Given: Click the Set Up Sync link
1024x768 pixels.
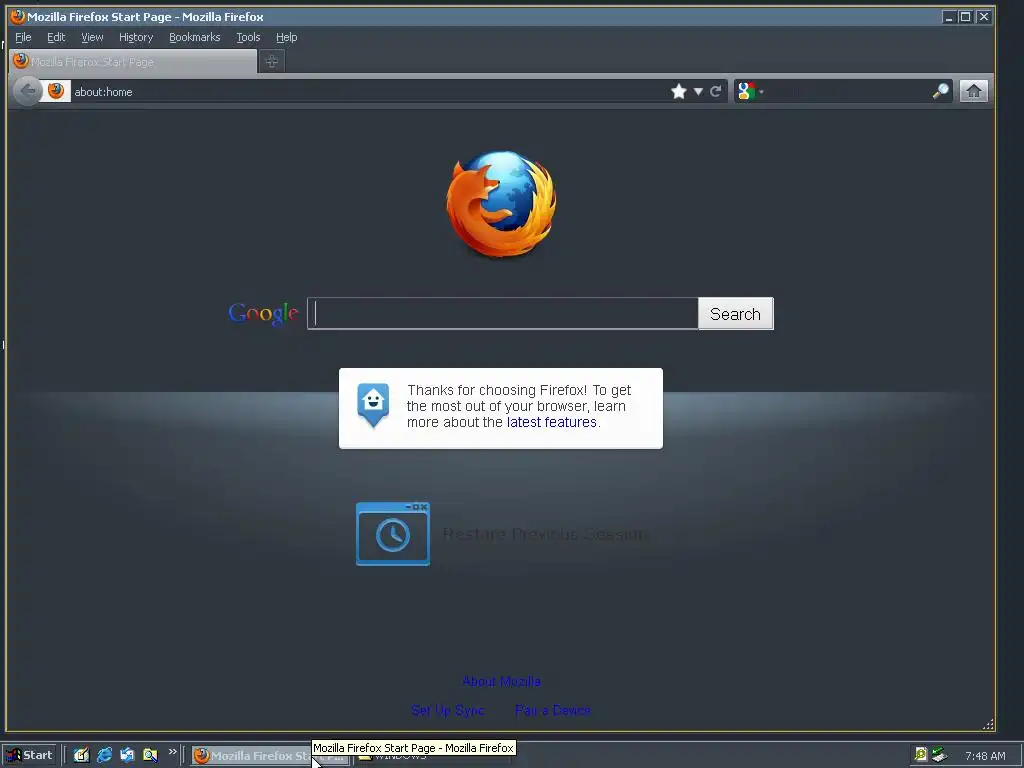Looking at the screenshot, I should pos(448,711).
